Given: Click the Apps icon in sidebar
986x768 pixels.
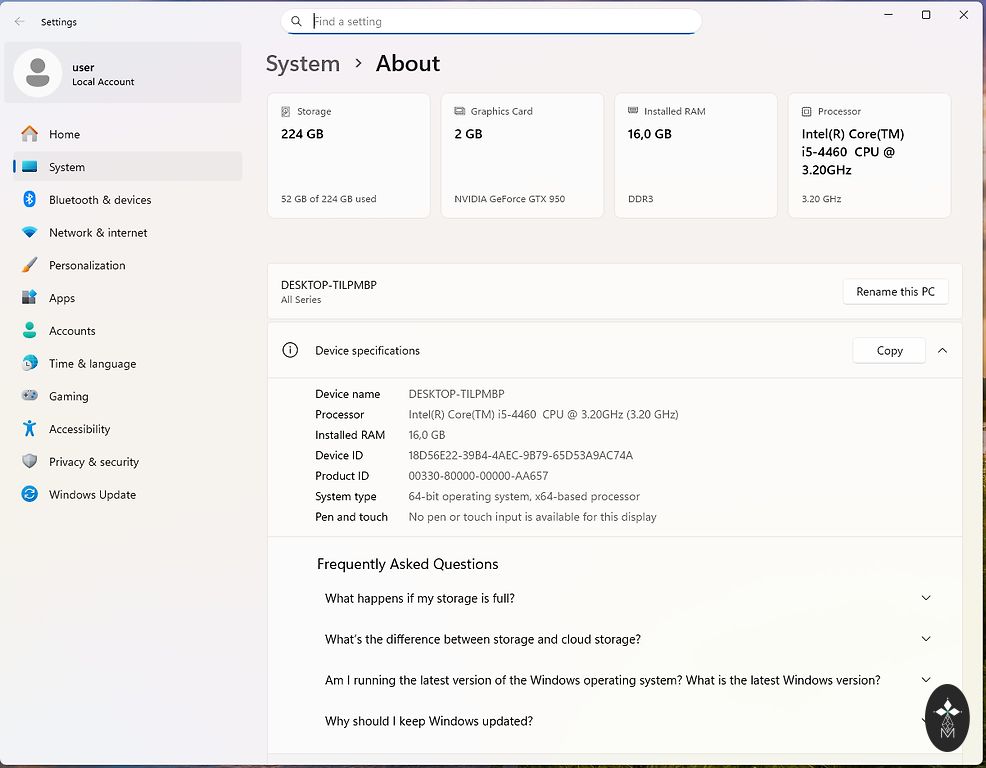Looking at the screenshot, I should click(x=30, y=298).
